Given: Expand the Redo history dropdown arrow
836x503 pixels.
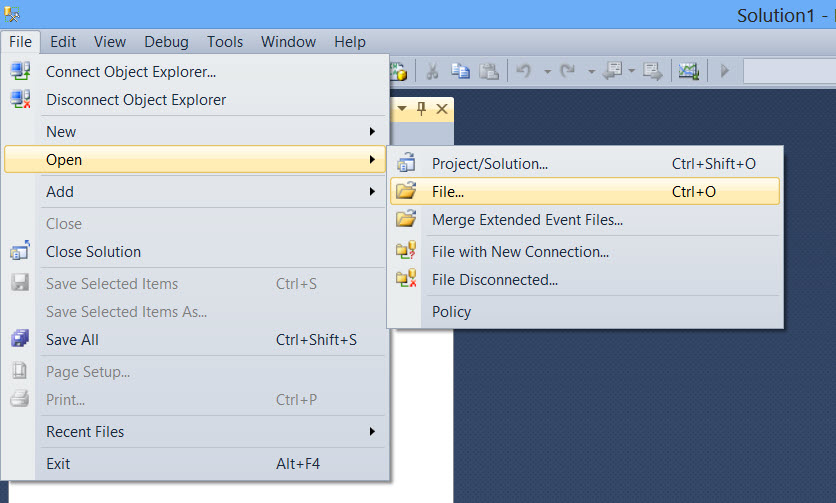Looking at the screenshot, I should pyautogui.click(x=591, y=71).
